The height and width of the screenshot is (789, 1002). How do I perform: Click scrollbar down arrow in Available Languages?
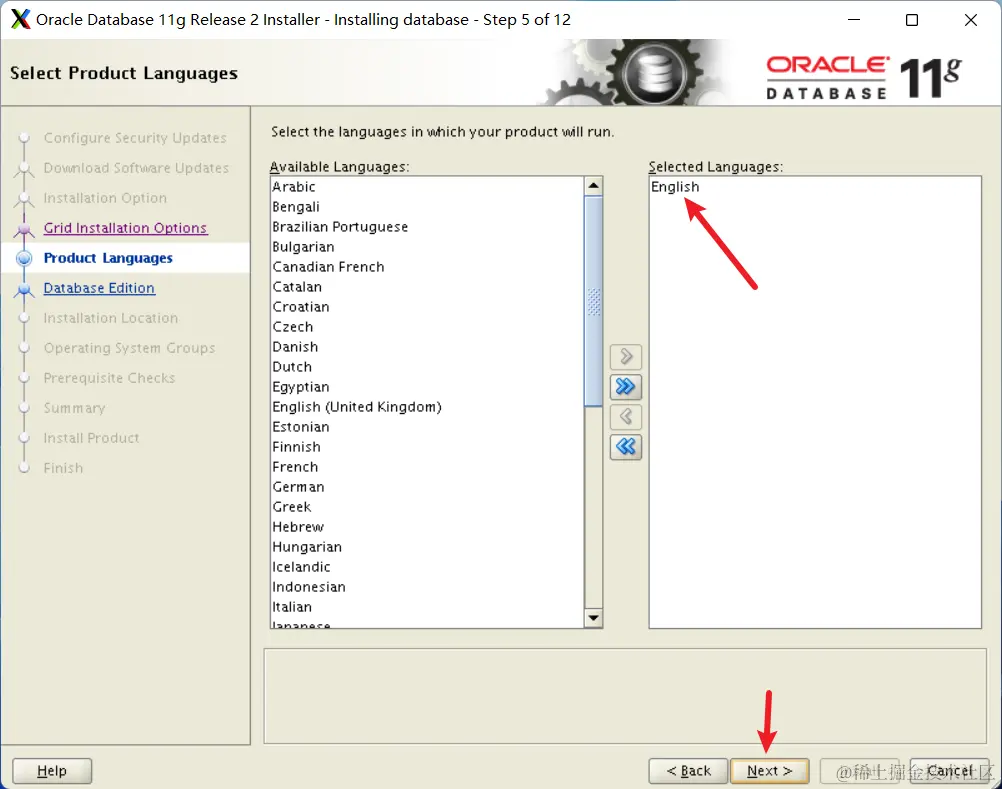pos(593,618)
